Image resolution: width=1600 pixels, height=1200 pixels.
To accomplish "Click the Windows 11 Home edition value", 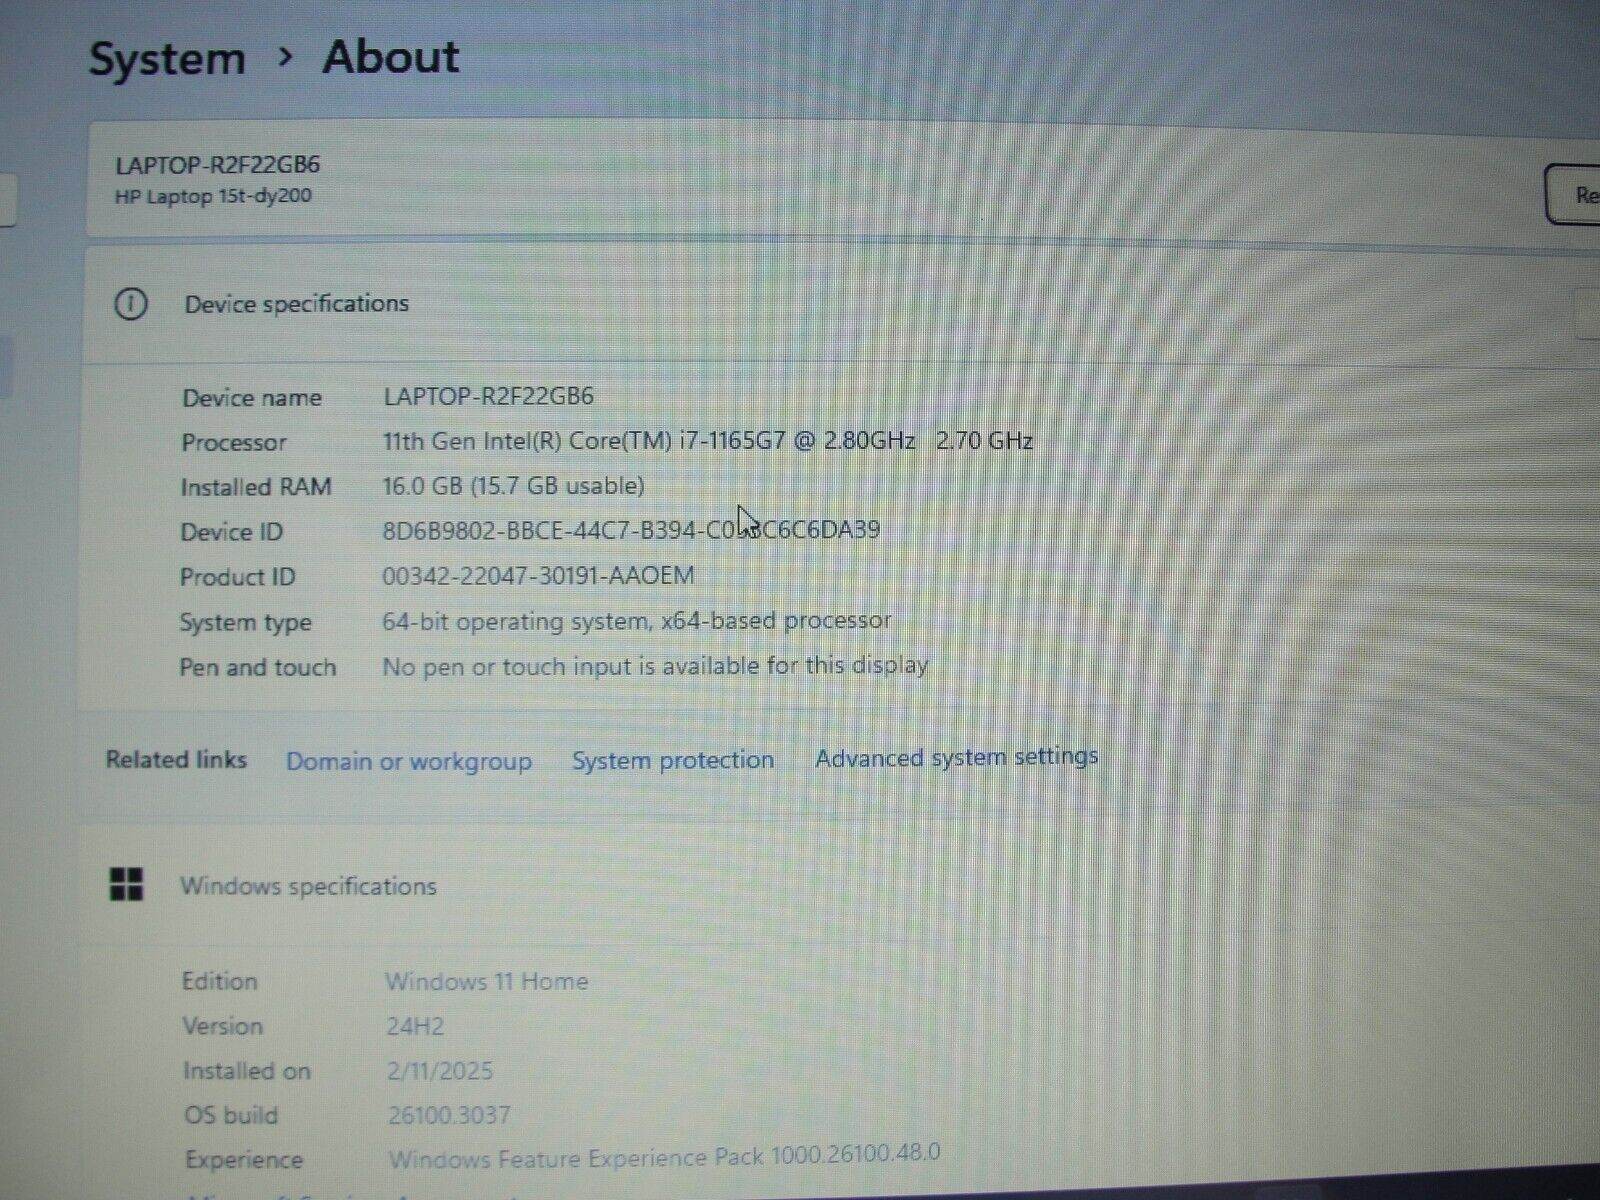I will point(486,981).
